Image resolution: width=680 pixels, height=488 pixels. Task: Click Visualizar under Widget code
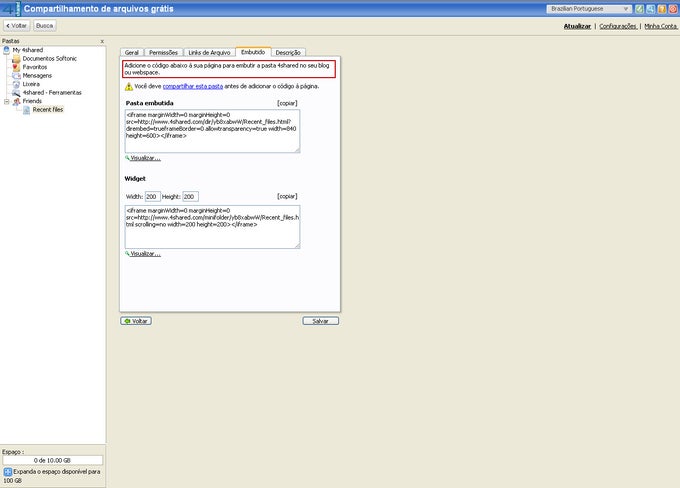(145, 254)
